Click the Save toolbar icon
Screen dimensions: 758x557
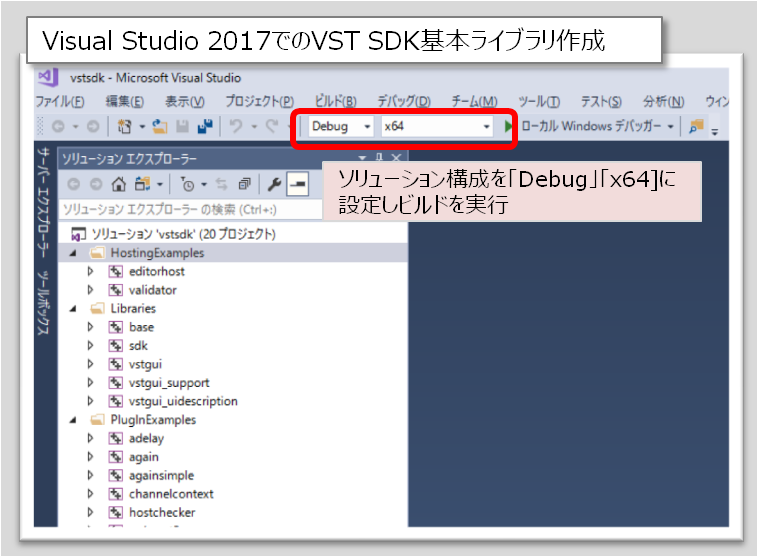pos(182,127)
